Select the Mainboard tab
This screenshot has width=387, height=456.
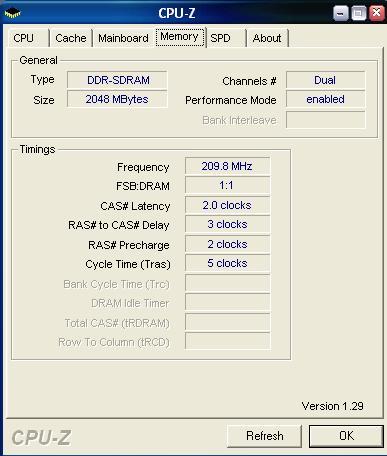pyautogui.click(x=123, y=38)
